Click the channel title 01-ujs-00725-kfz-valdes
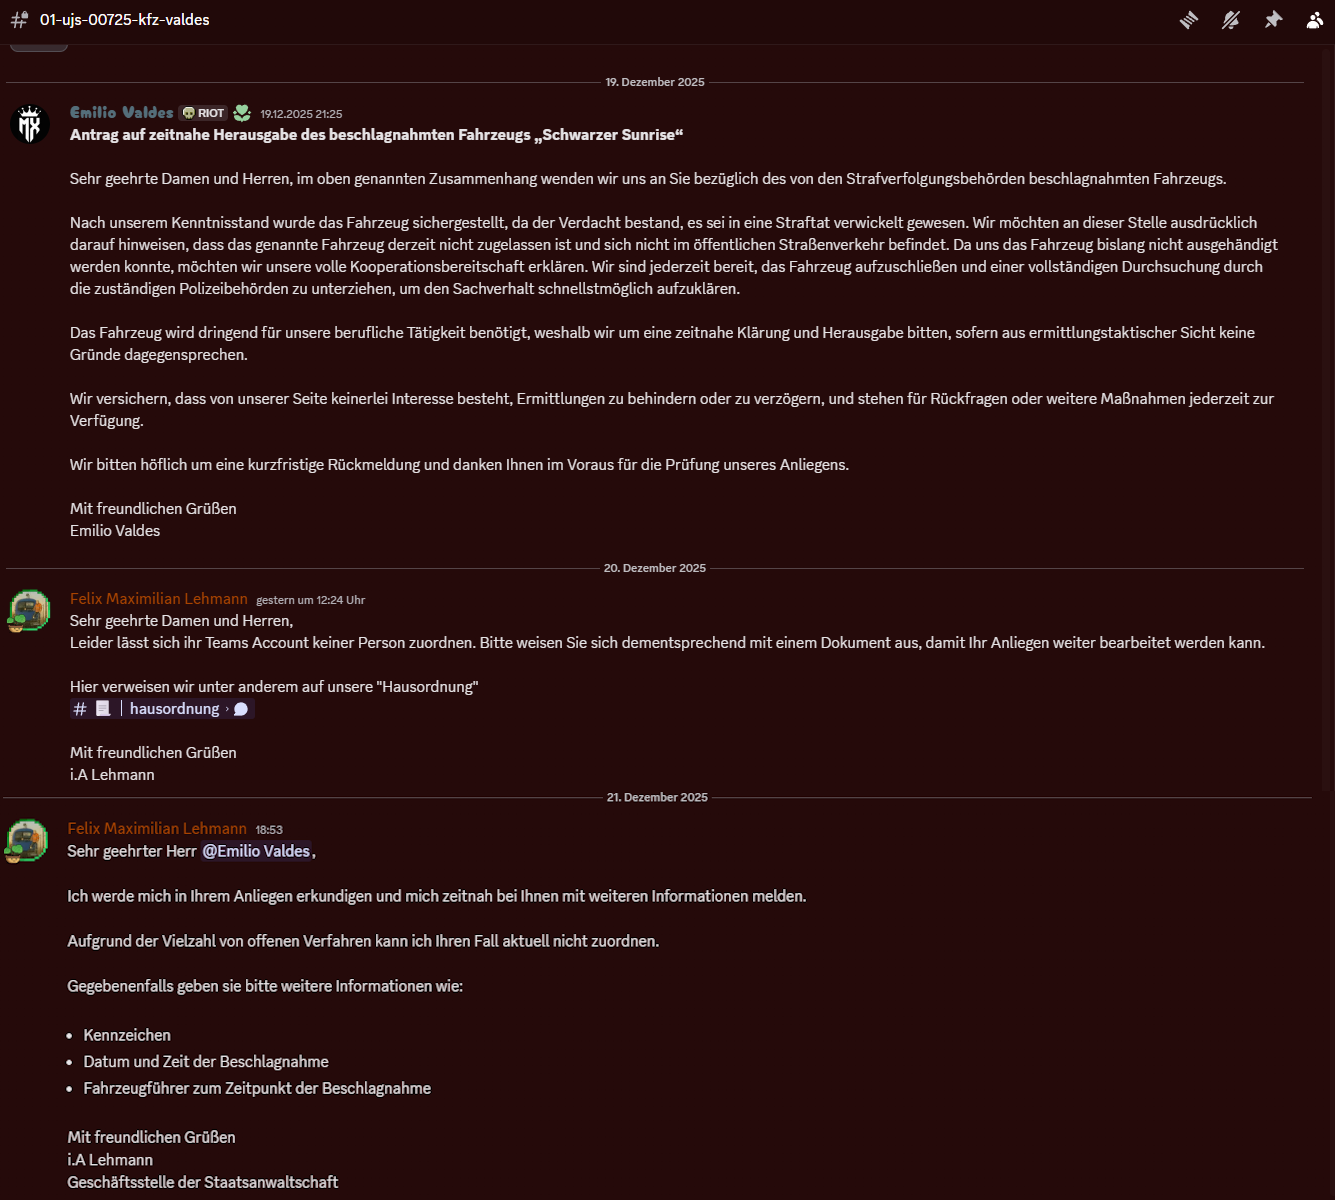The height and width of the screenshot is (1200, 1335). [125, 20]
